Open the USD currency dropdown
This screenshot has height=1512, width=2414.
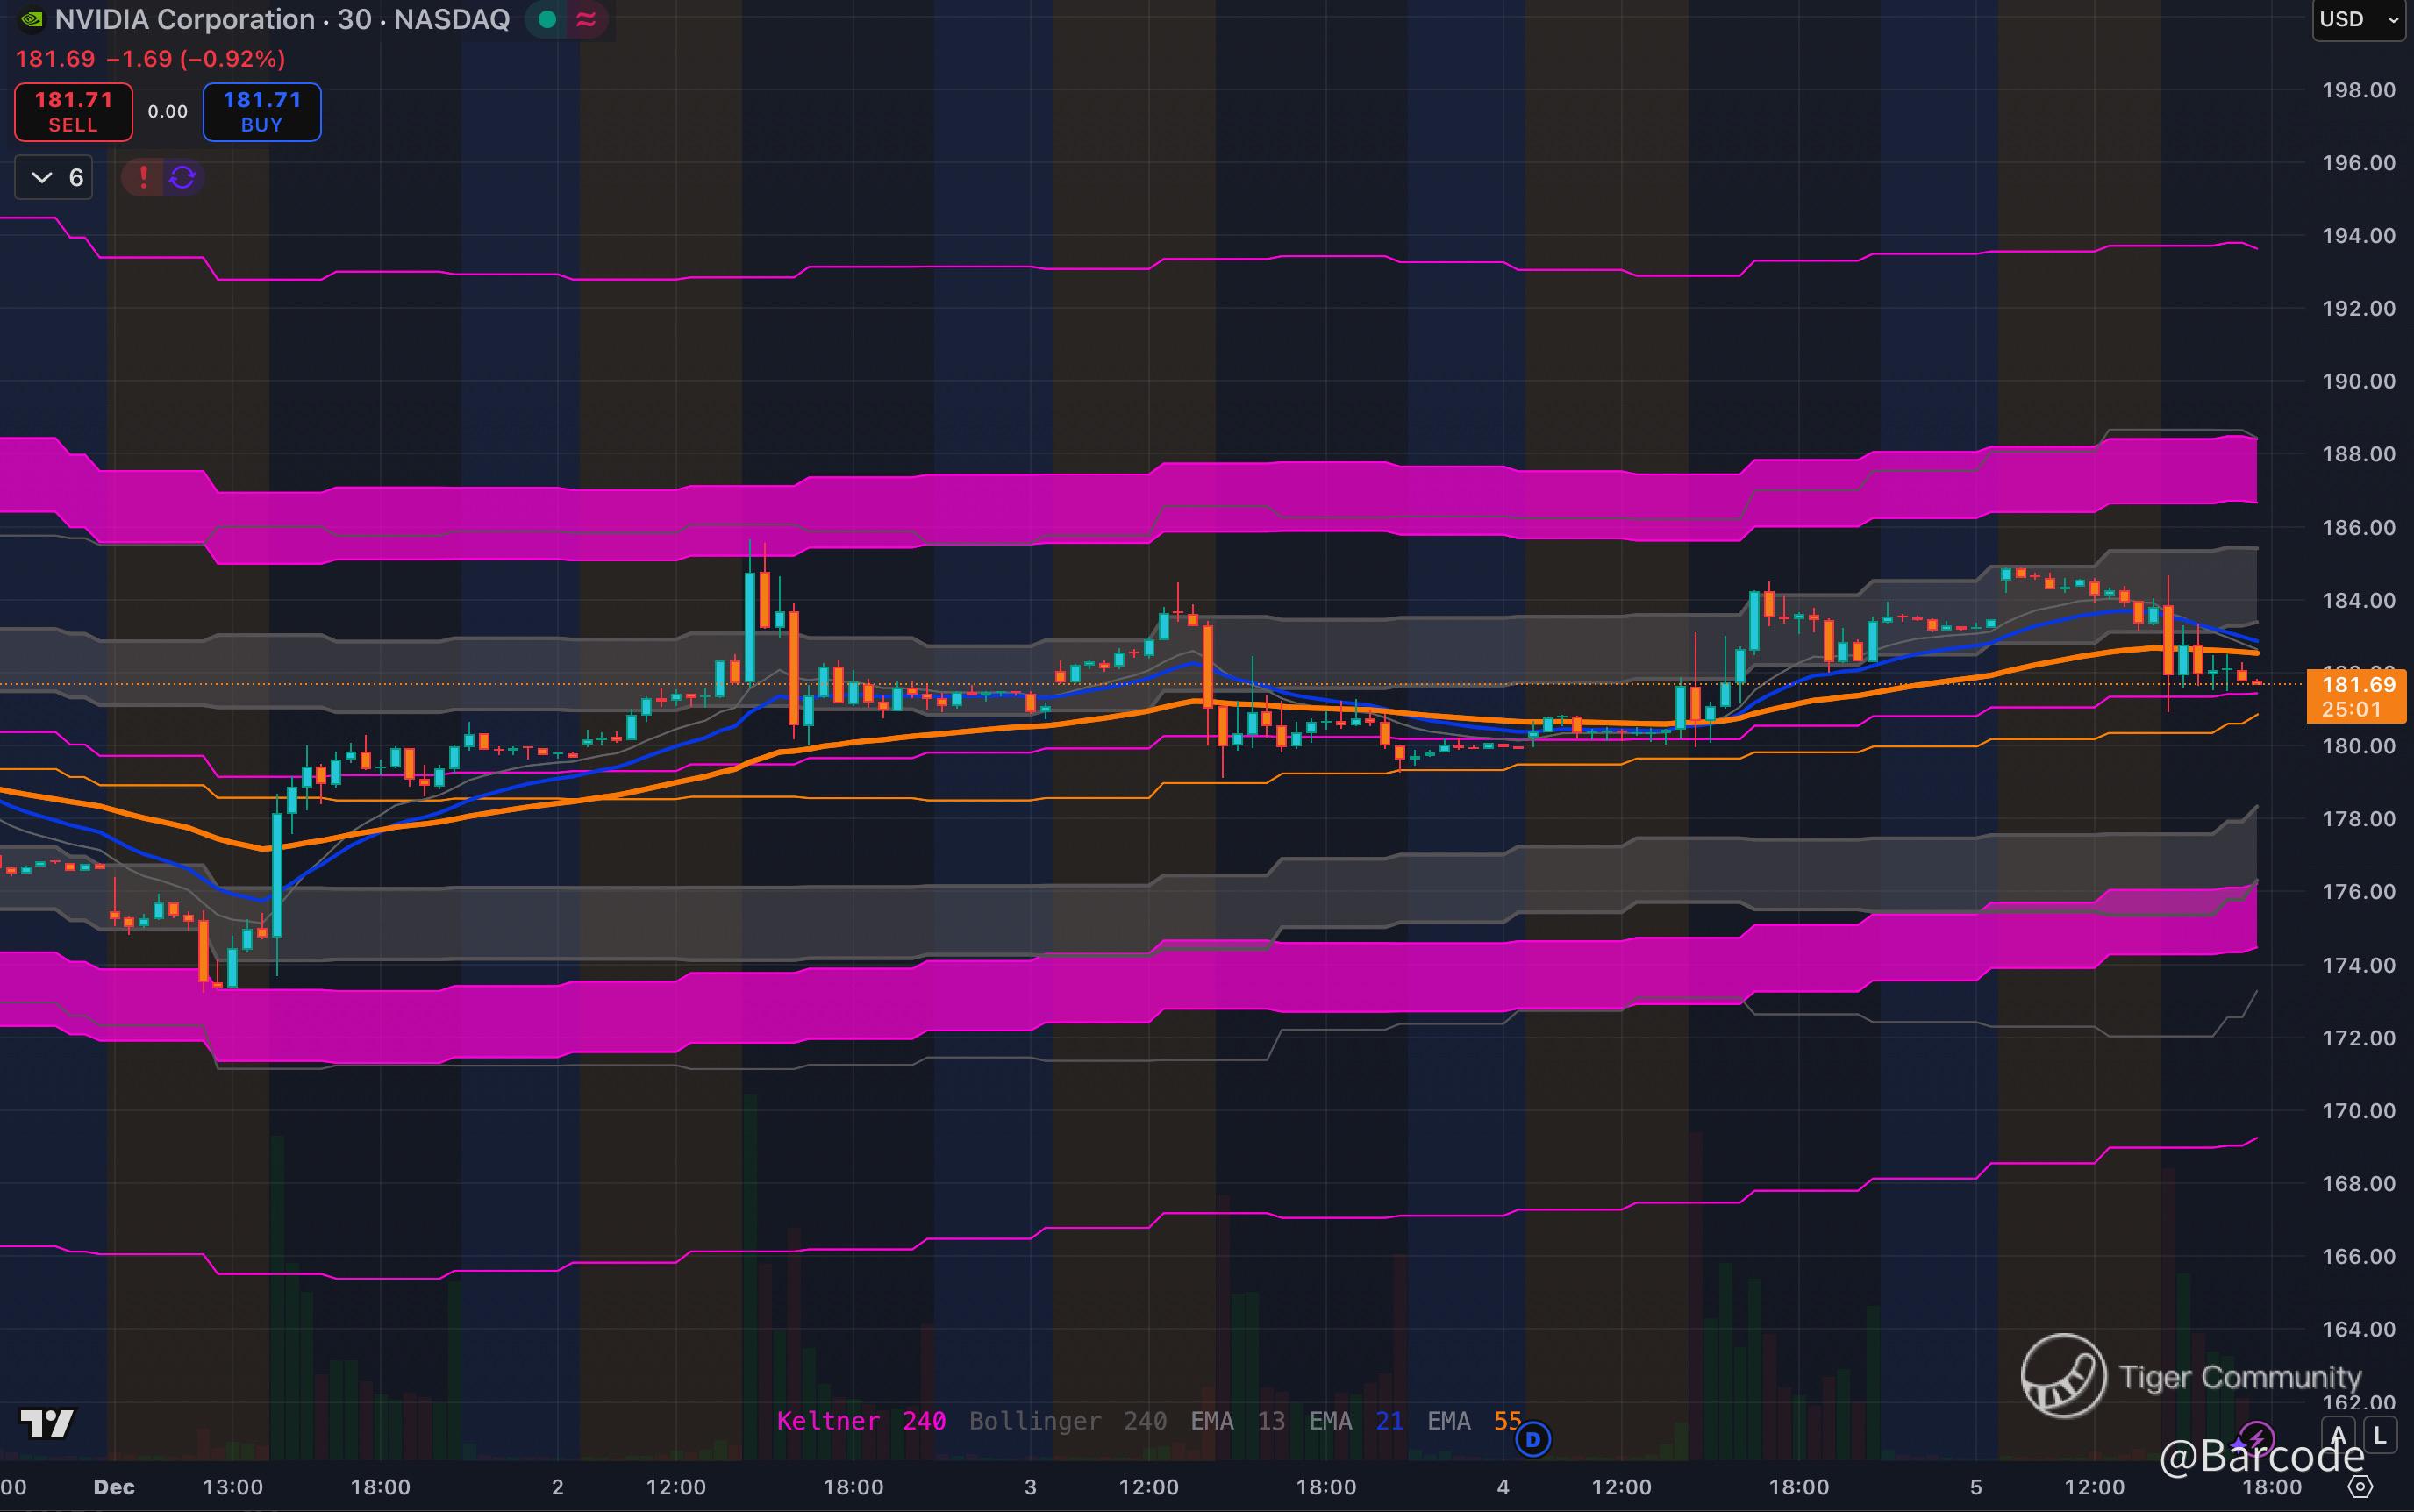pos(2358,19)
